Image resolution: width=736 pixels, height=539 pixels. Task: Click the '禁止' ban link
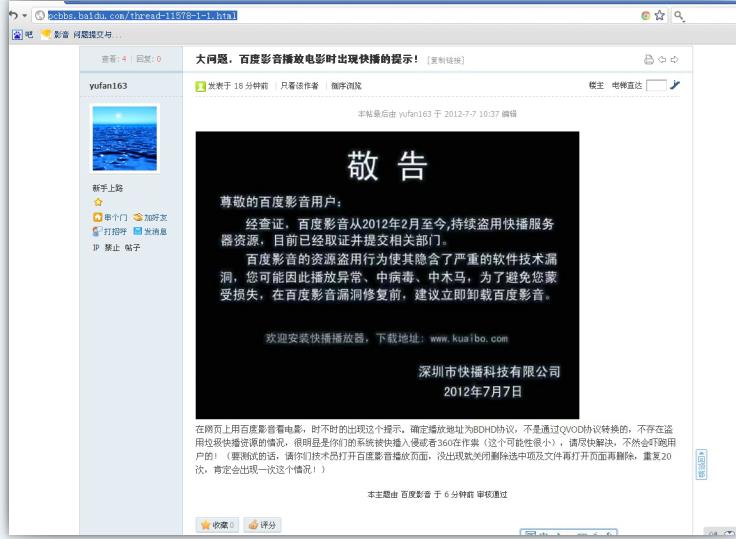point(112,247)
